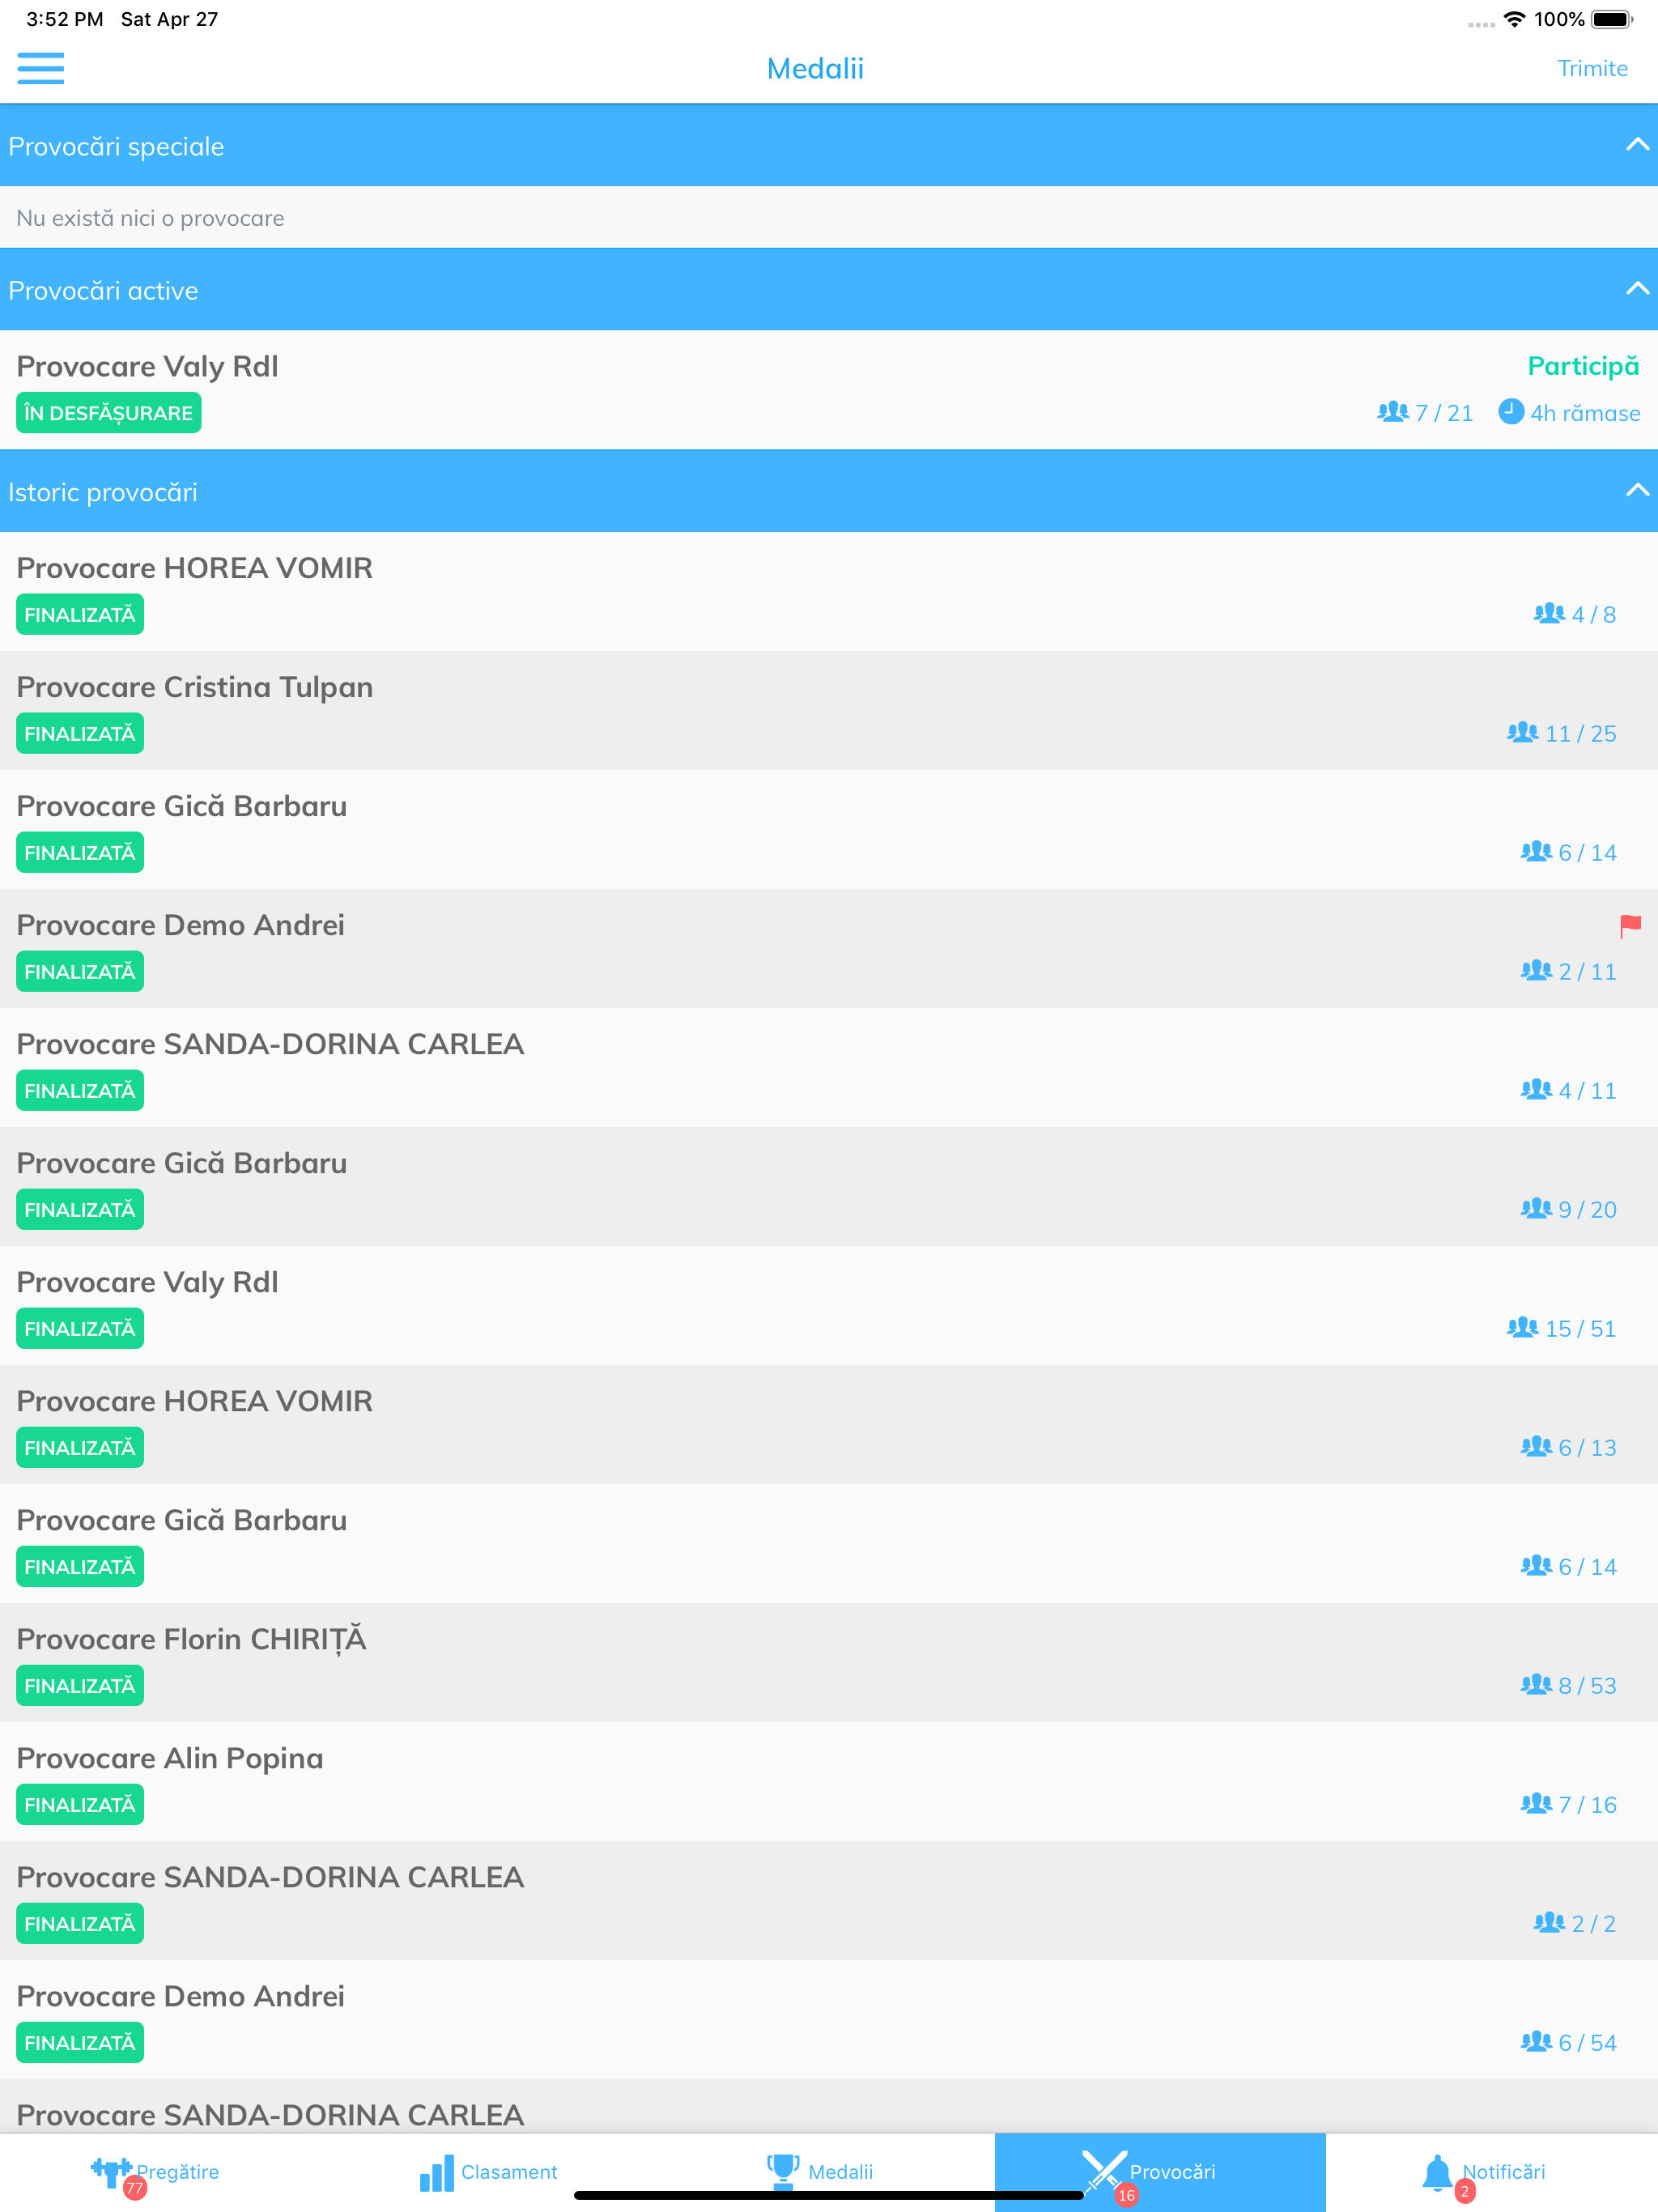Image resolution: width=1658 pixels, height=2212 pixels.
Task: Open active Provocare Valy Rdl challenge
Action: (x=829, y=390)
